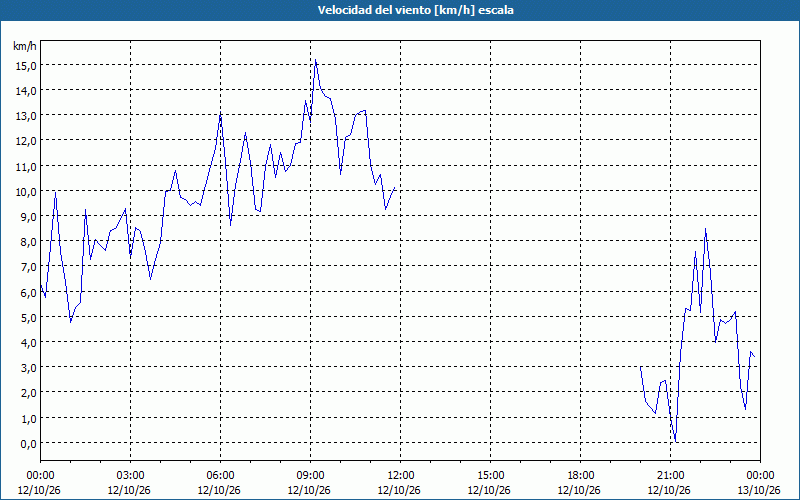Click the '3,0' y-axis value
The height and width of the screenshot is (500, 800).
point(30,367)
